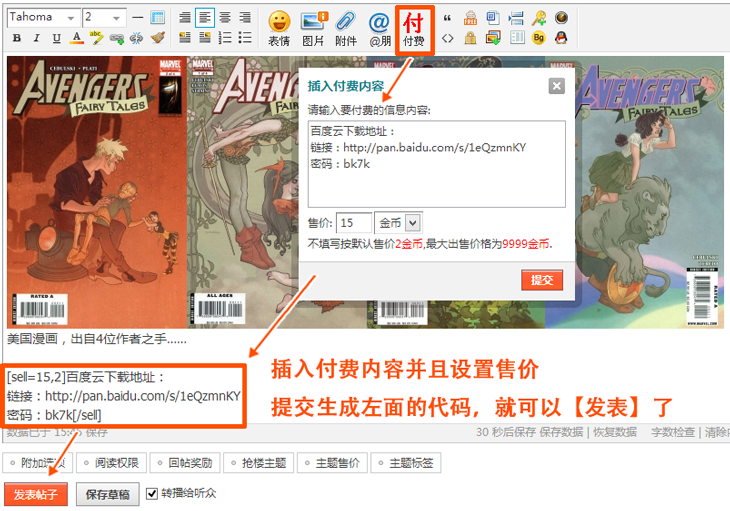The width and height of the screenshot is (730, 511).
Task: Click the 付费 paid content button
Action: [414, 29]
